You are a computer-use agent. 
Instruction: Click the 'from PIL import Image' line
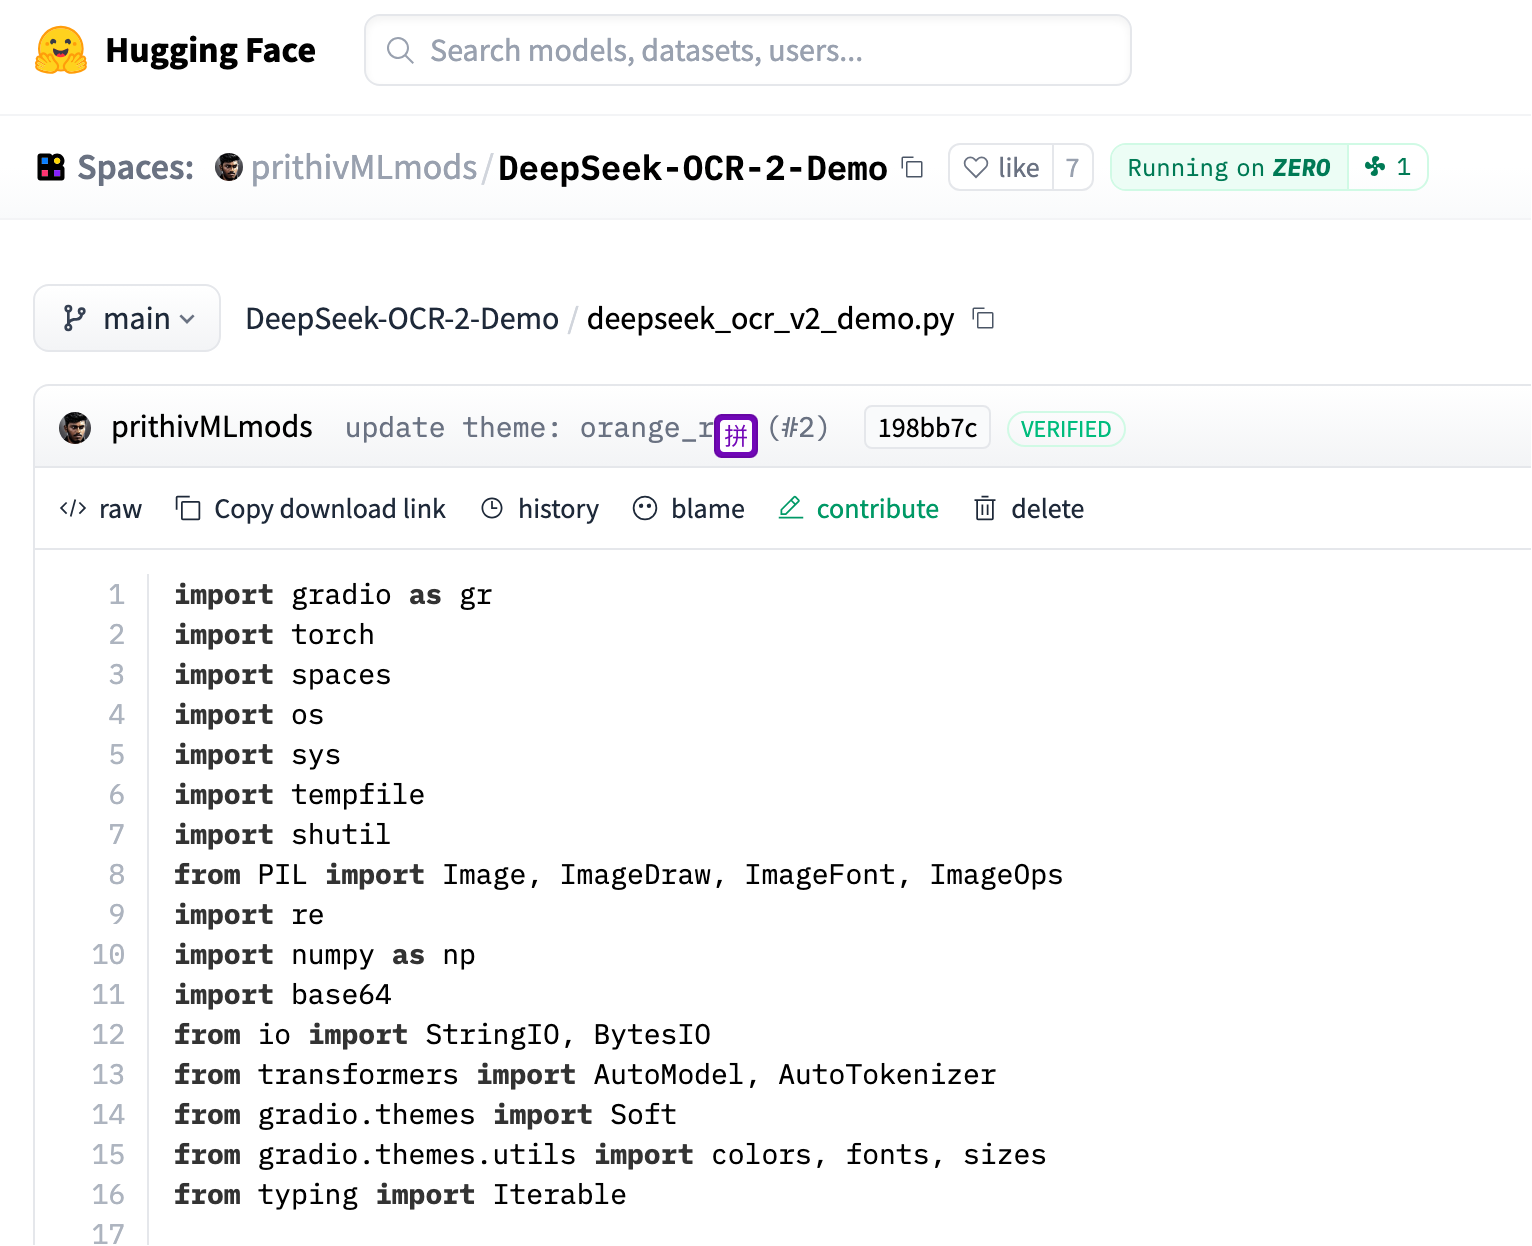[618, 875]
